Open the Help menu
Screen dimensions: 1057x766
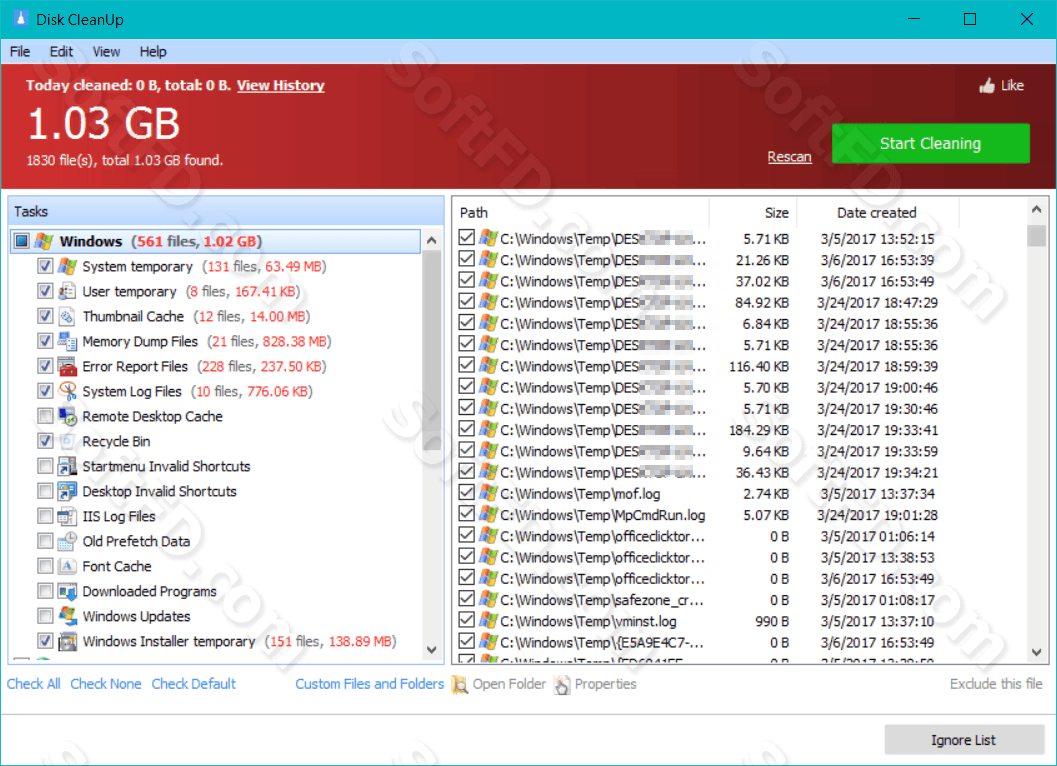153,51
